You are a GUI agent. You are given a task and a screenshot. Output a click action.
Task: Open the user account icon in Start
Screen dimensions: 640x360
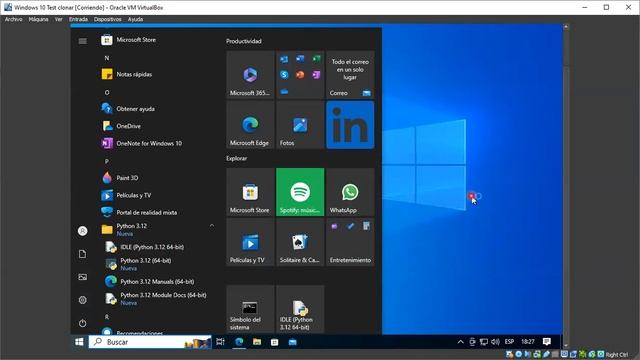click(82, 231)
